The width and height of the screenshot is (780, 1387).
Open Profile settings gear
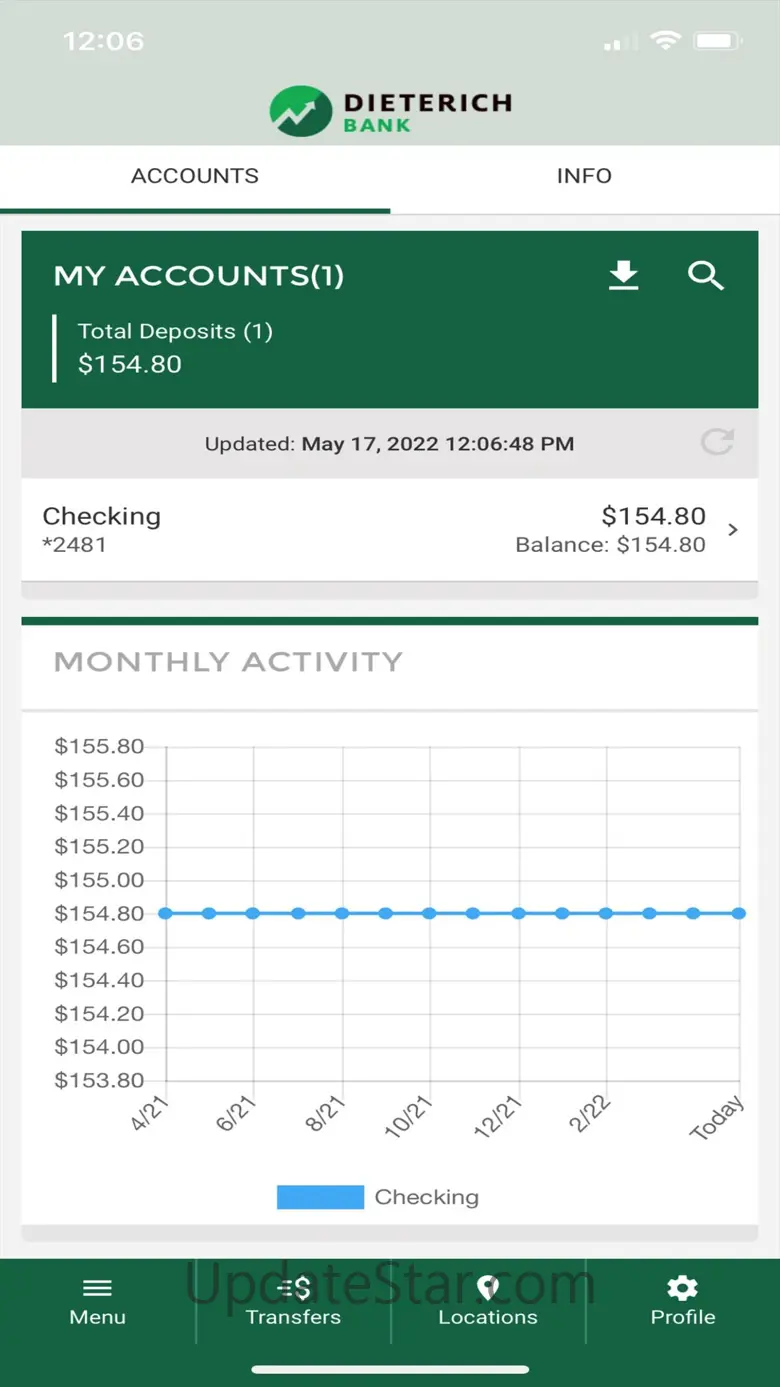(682, 1287)
